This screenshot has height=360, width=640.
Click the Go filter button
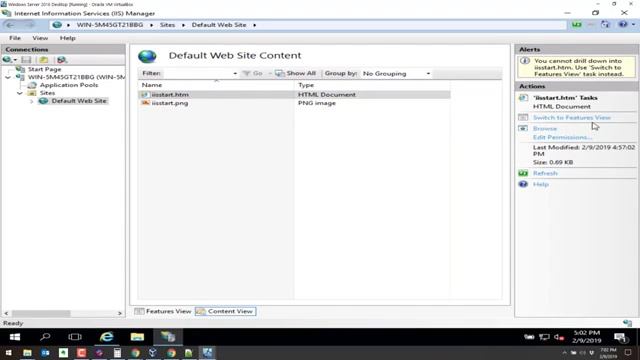tap(253, 73)
